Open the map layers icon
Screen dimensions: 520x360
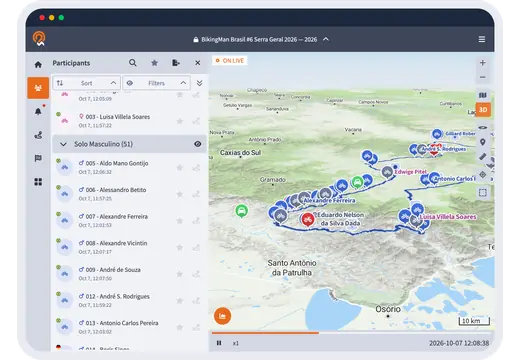pos(483,95)
